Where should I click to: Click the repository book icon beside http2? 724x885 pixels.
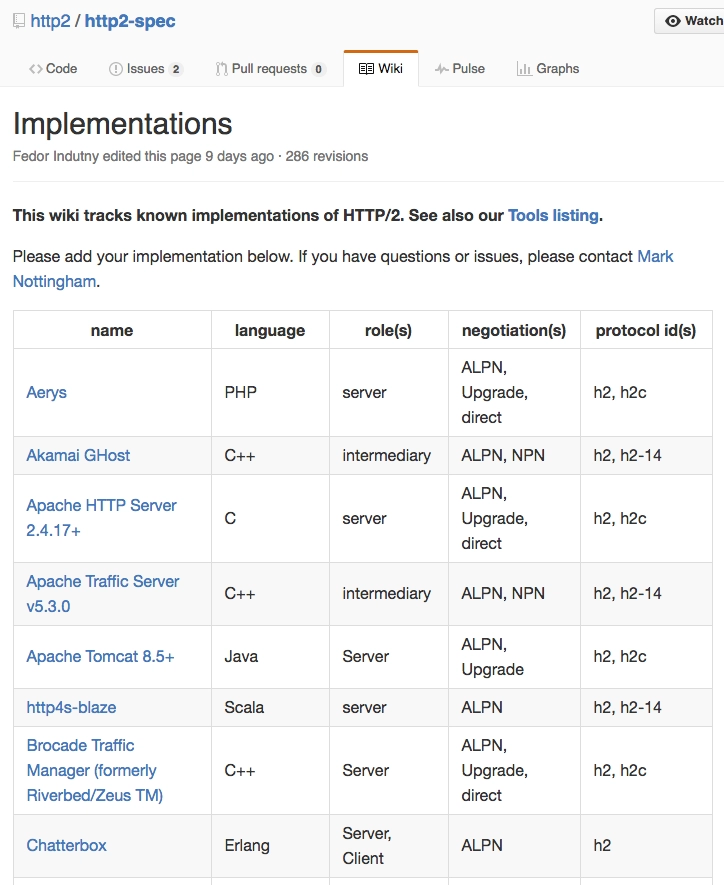click(19, 21)
